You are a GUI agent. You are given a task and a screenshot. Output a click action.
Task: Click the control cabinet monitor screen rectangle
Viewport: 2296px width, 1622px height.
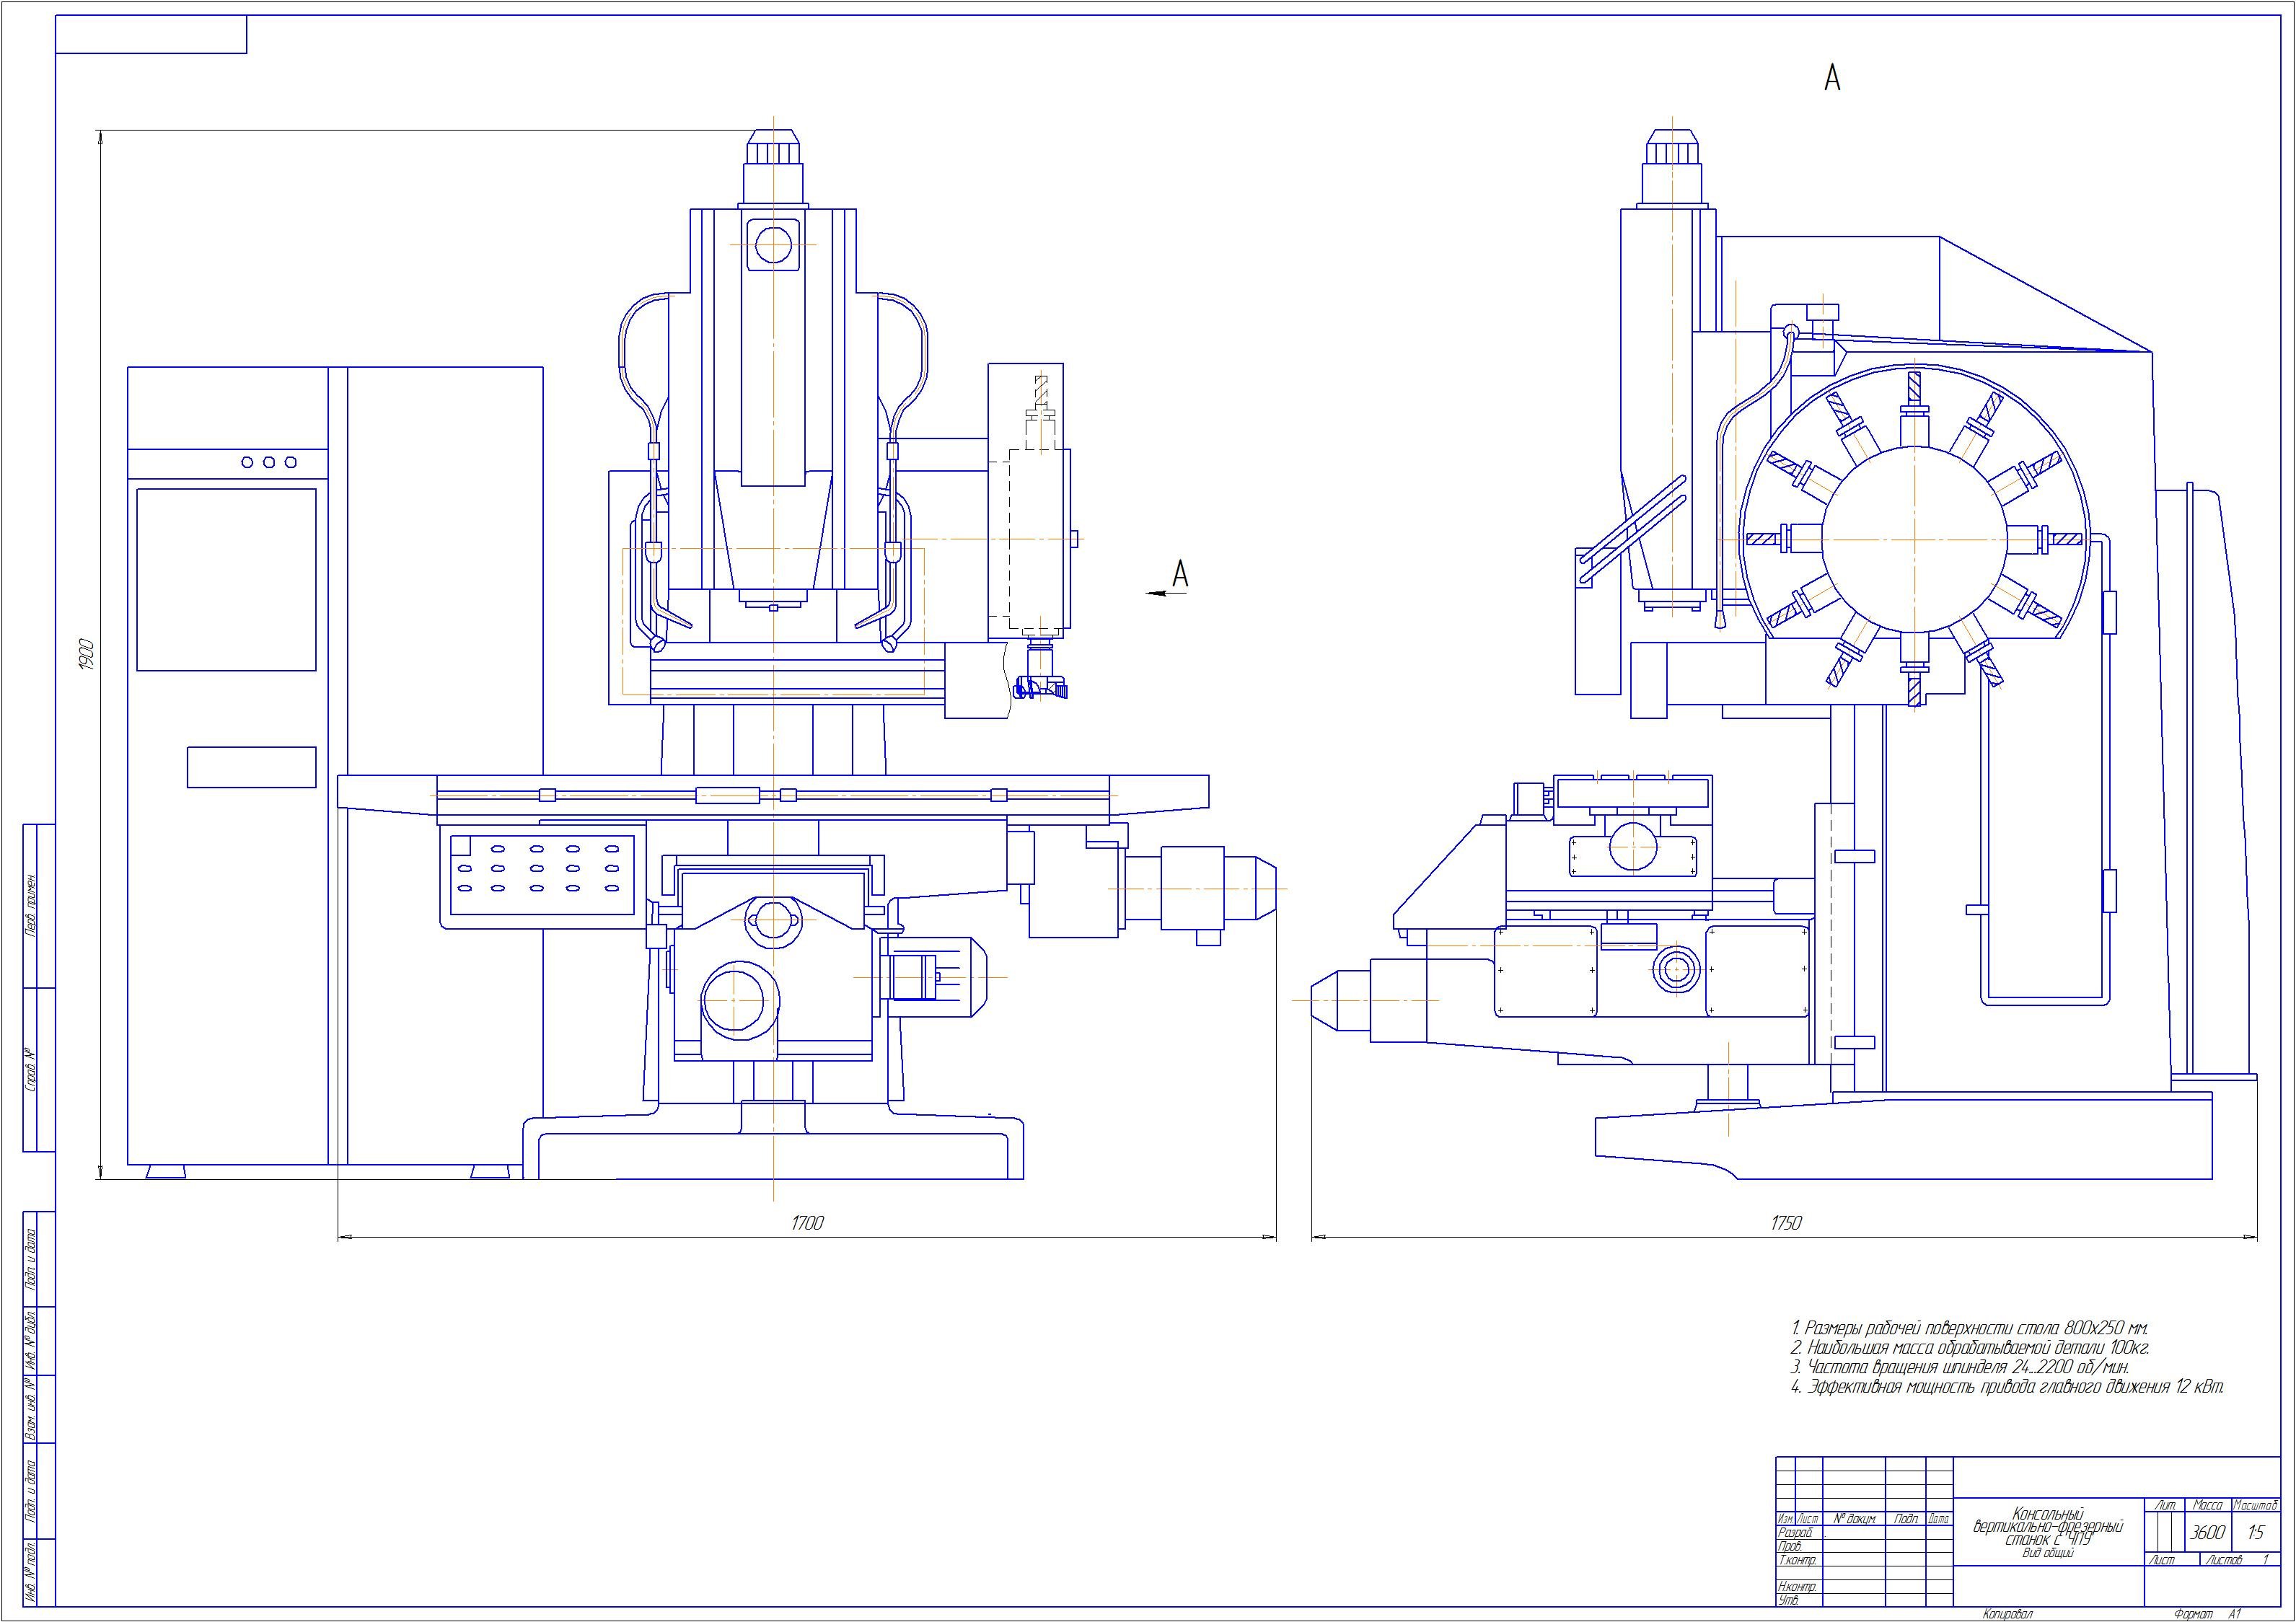(x=226, y=579)
